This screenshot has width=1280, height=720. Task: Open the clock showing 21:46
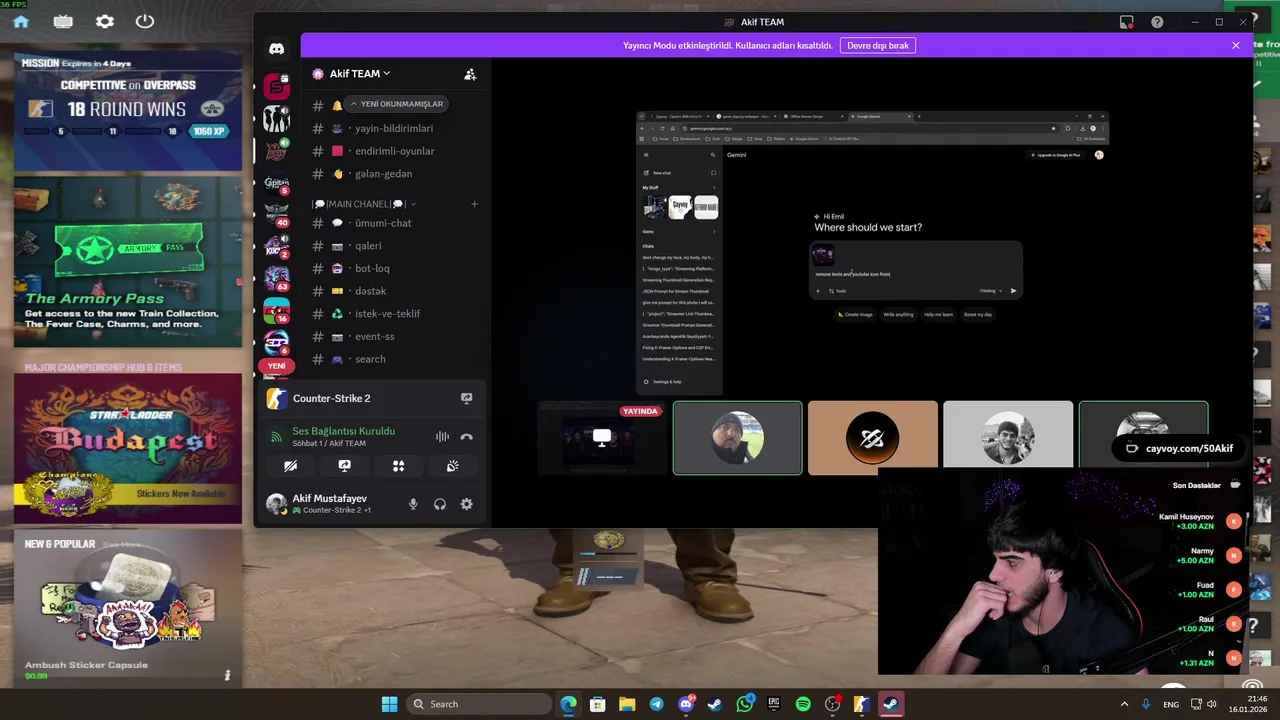[x=1249, y=704]
